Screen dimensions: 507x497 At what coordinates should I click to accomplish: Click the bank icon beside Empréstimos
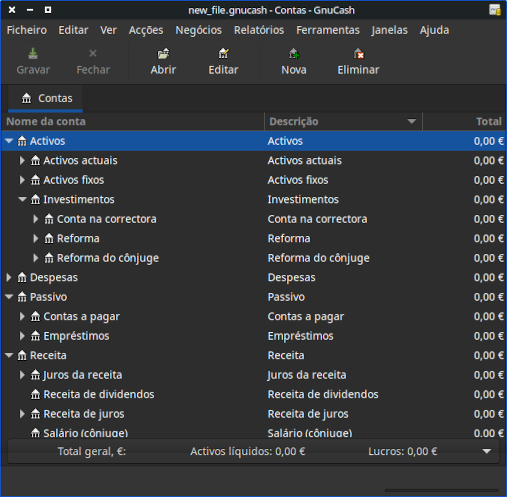[35, 336]
